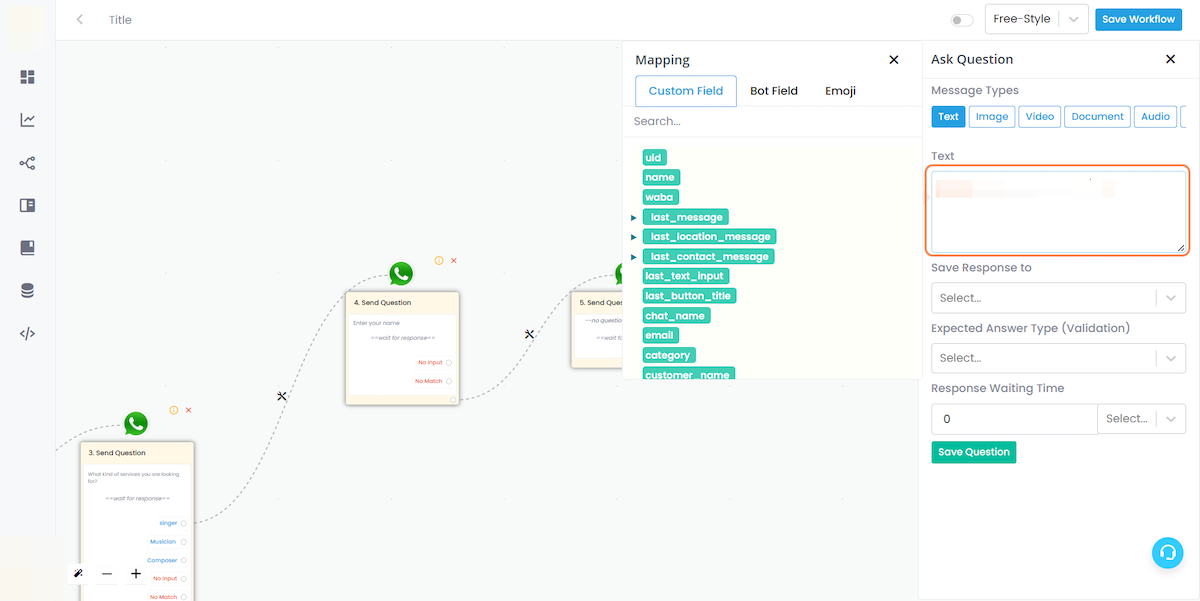Click WhatsApp icon above node 4
Viewport: 1200px width, 601px height.
click(401, 274)
